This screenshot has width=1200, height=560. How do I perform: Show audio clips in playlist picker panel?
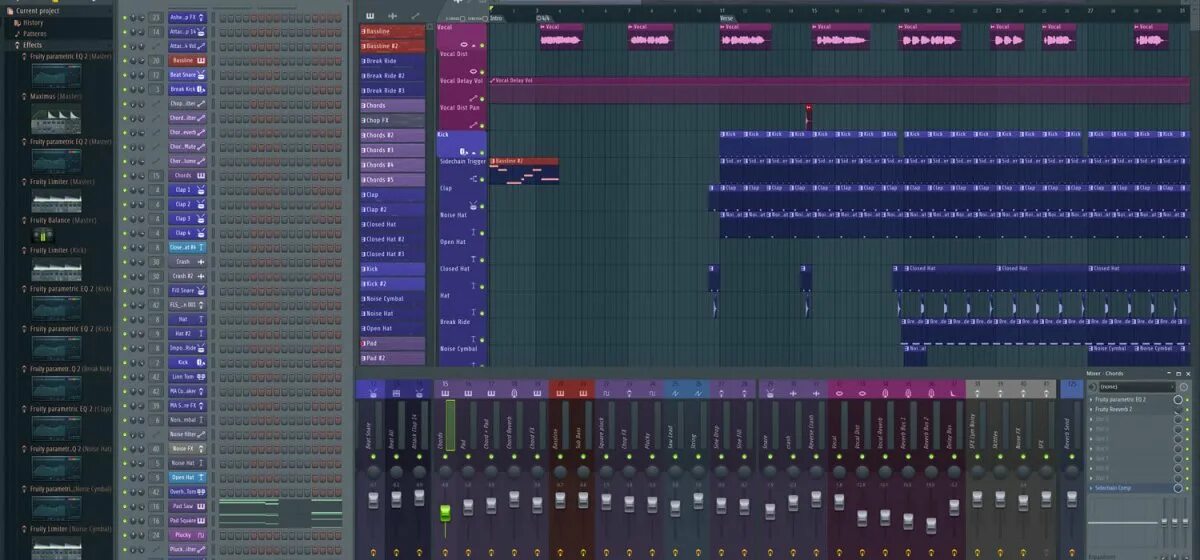pyautogui.click(x=392, y=16)
